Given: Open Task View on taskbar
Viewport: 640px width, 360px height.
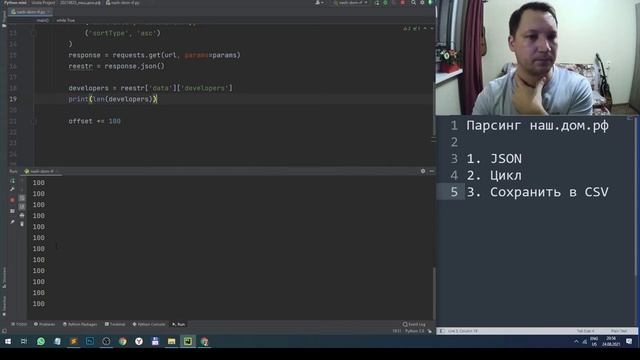Looking at the screenshot, I should [x=24, y=341].
